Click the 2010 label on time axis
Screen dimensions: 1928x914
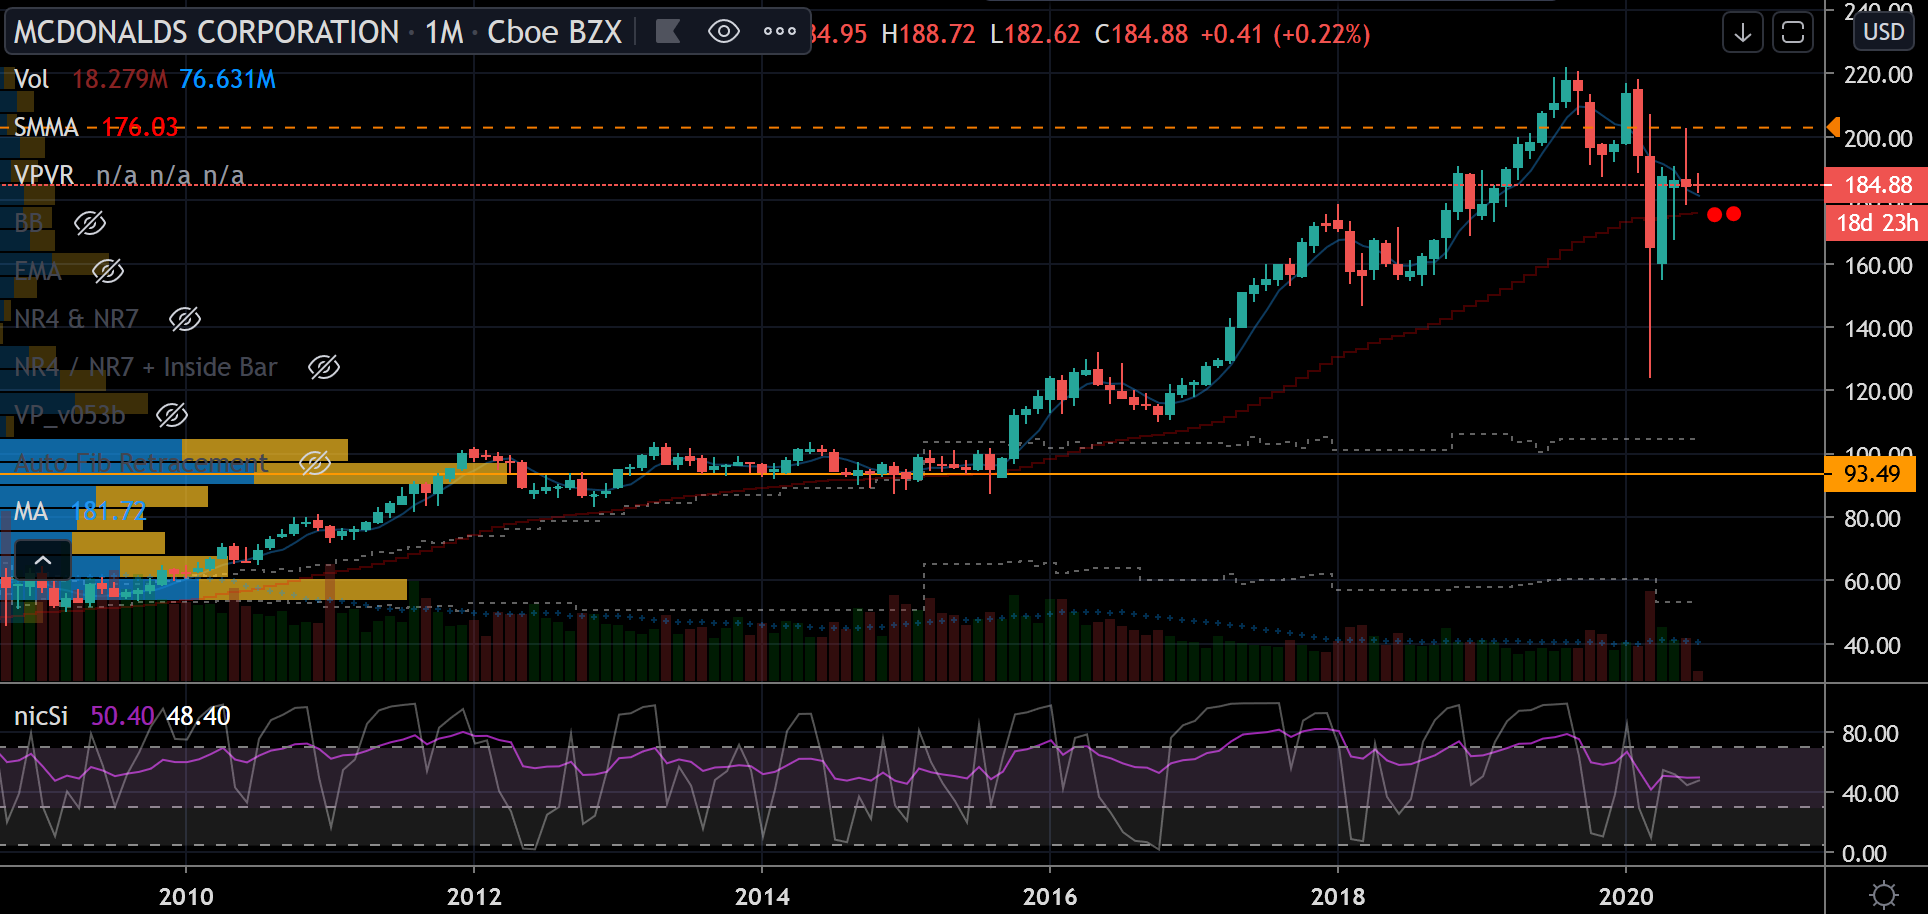tap(186, 896)
